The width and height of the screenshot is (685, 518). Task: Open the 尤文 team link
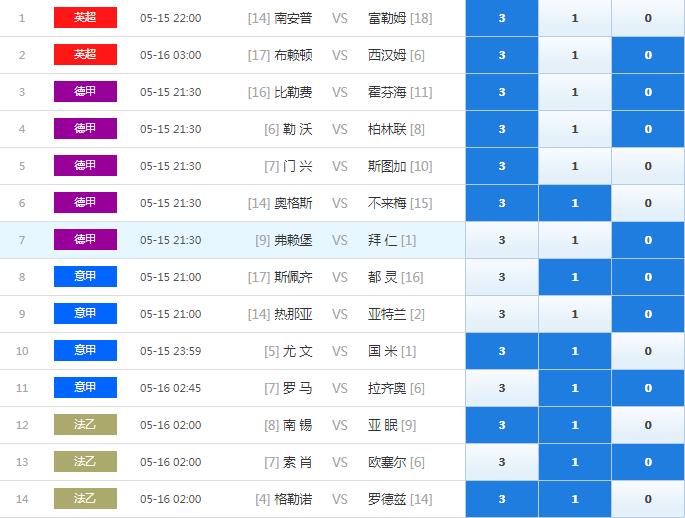tap(297, 351)
